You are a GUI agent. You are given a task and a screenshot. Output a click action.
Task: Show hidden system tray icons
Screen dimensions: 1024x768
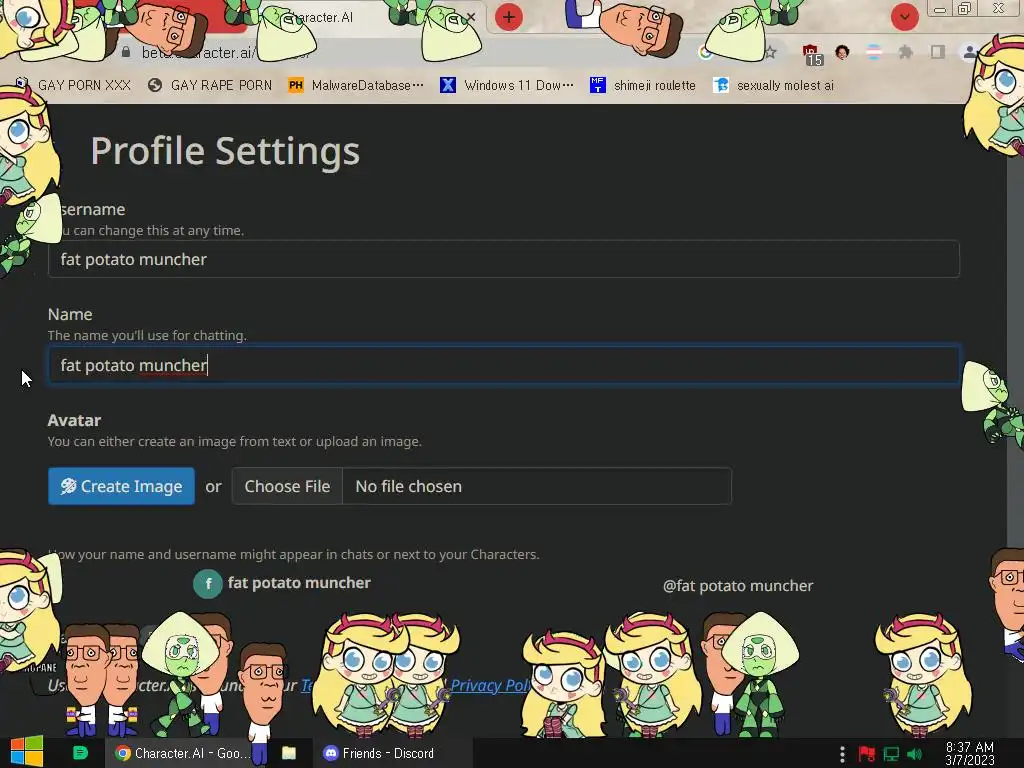[842, 754]
